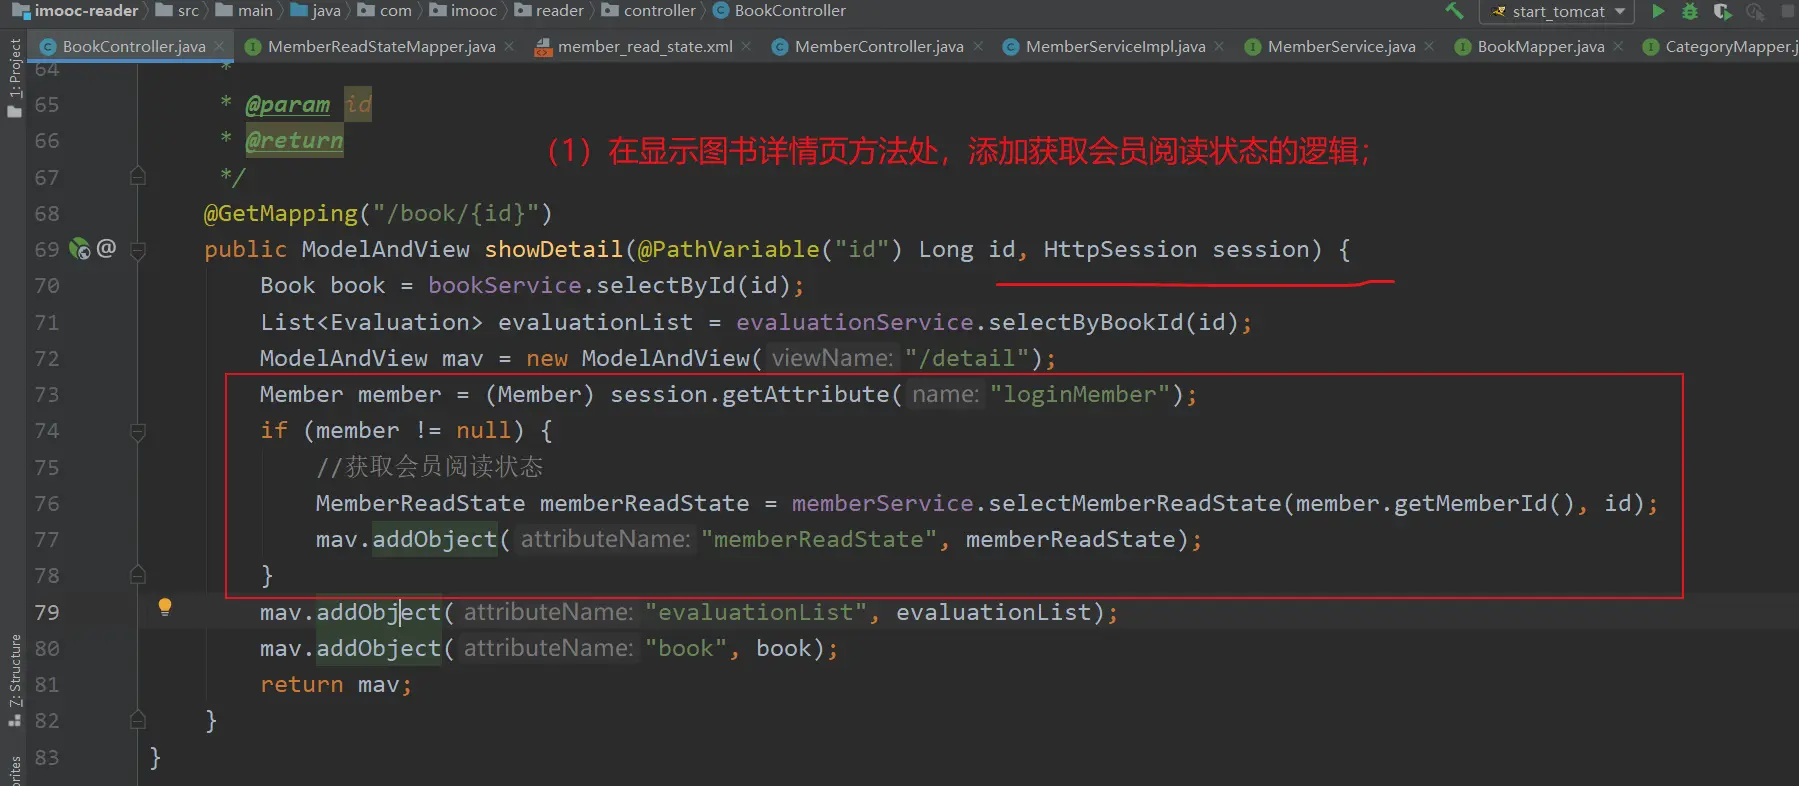1799x786 pixels.
Task: Click the imooc package breadcrumb
Action: click(x=463, y=11)
